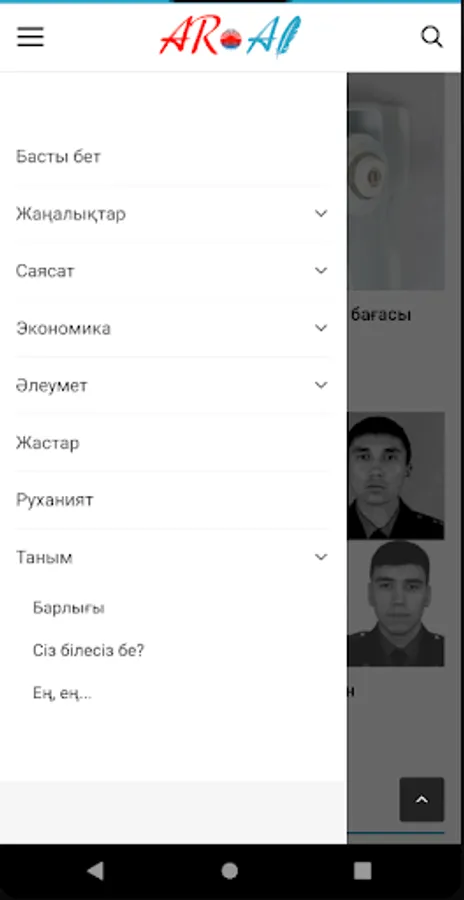Tap the scroll-to-top arrow button
464x900 pixels.
click(x=422, y=800)
